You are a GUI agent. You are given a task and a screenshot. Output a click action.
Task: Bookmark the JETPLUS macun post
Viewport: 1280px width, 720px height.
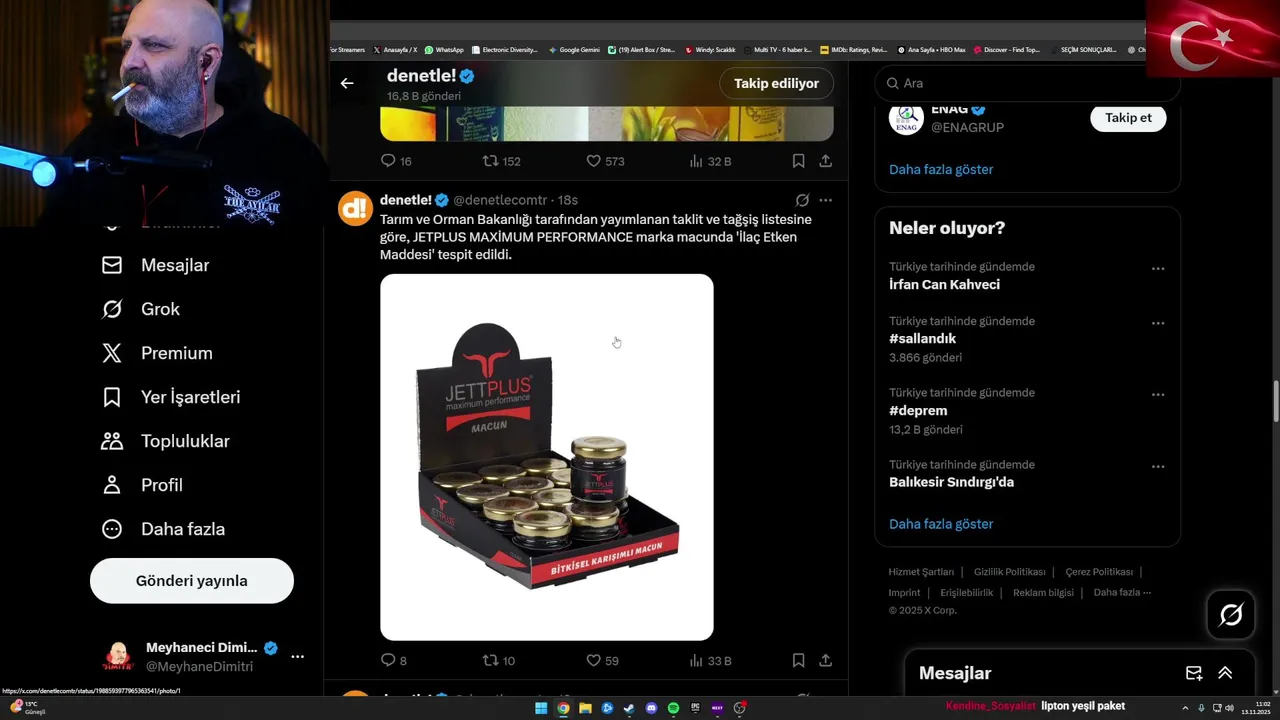pos(798,660)
